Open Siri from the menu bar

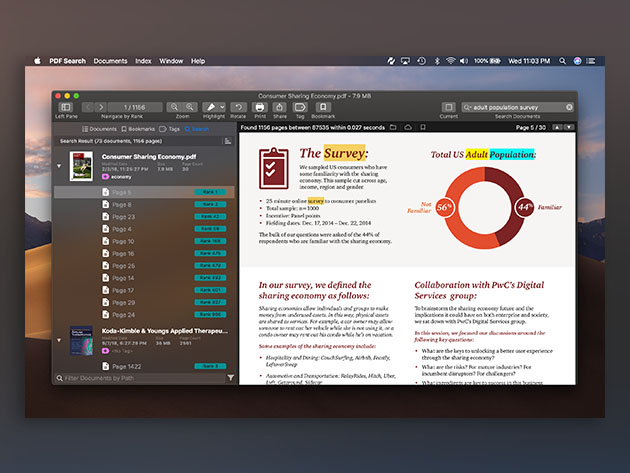[577, 61]
